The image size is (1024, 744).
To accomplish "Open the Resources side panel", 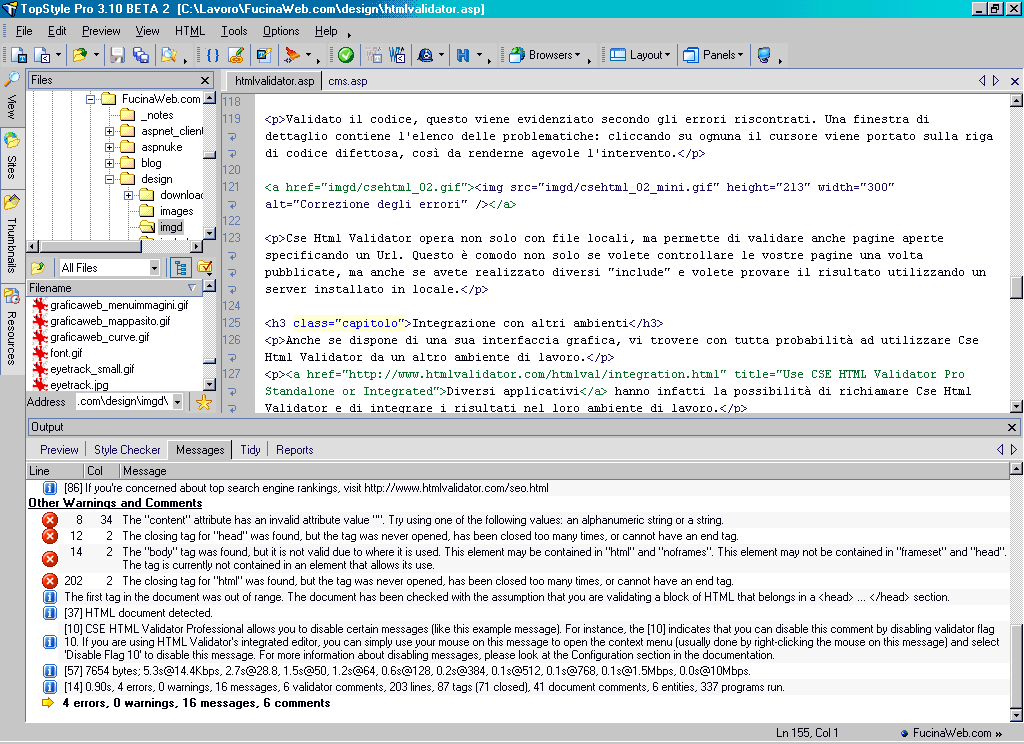I will click(12, 330).
